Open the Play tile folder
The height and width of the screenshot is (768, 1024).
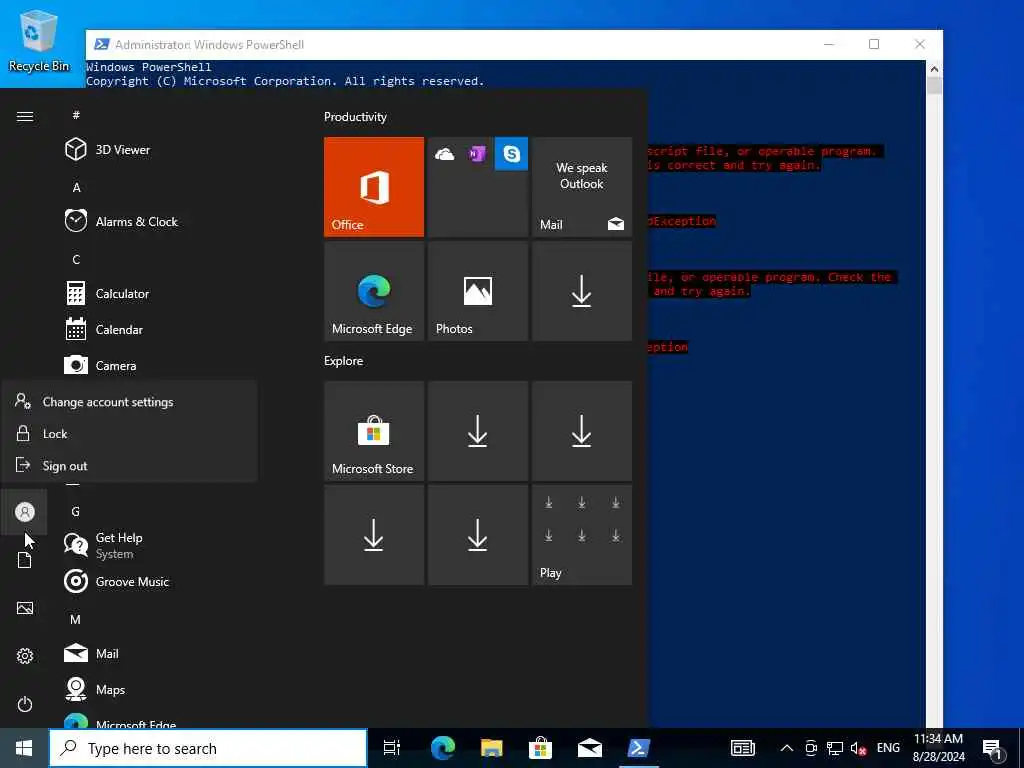pyautogui.click(x=582, y=535)
